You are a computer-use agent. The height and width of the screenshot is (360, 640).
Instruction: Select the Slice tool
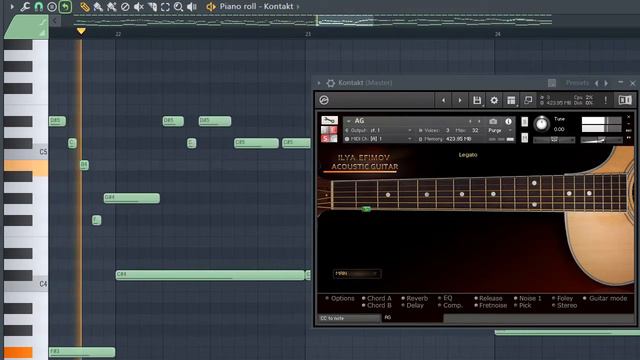(152, 7)
